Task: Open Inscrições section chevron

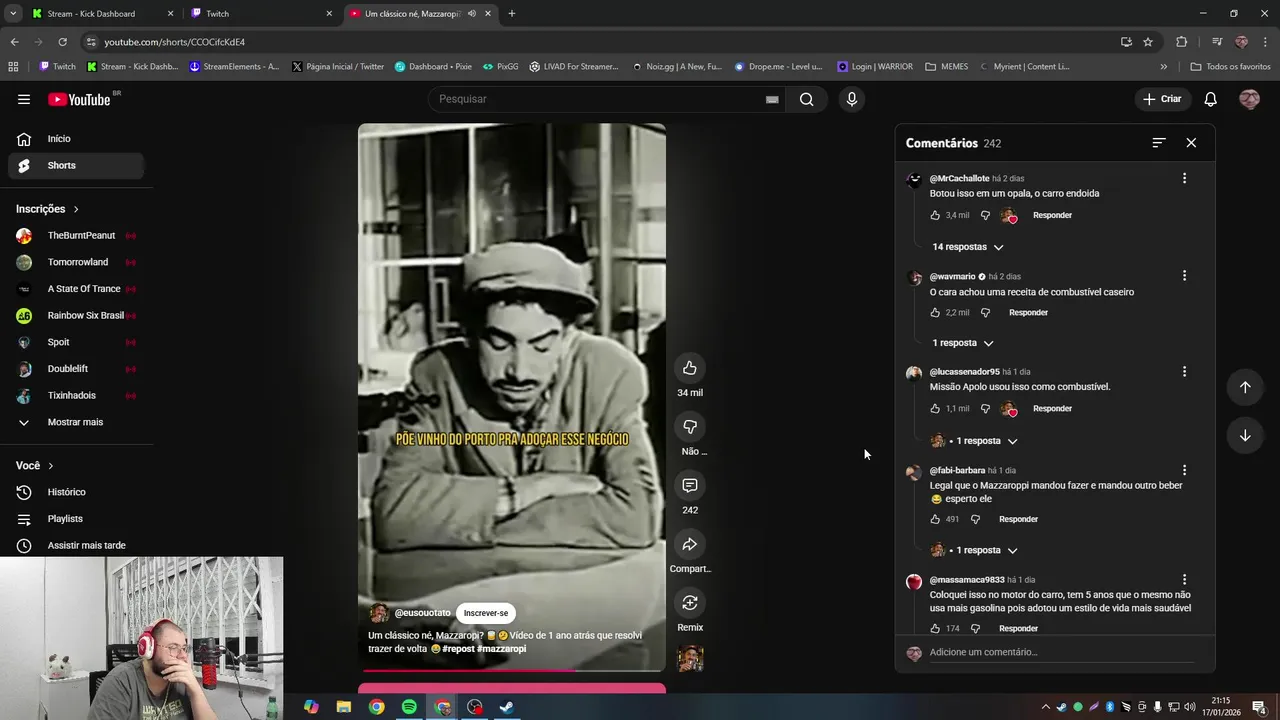Action: (x=76, y=209)
